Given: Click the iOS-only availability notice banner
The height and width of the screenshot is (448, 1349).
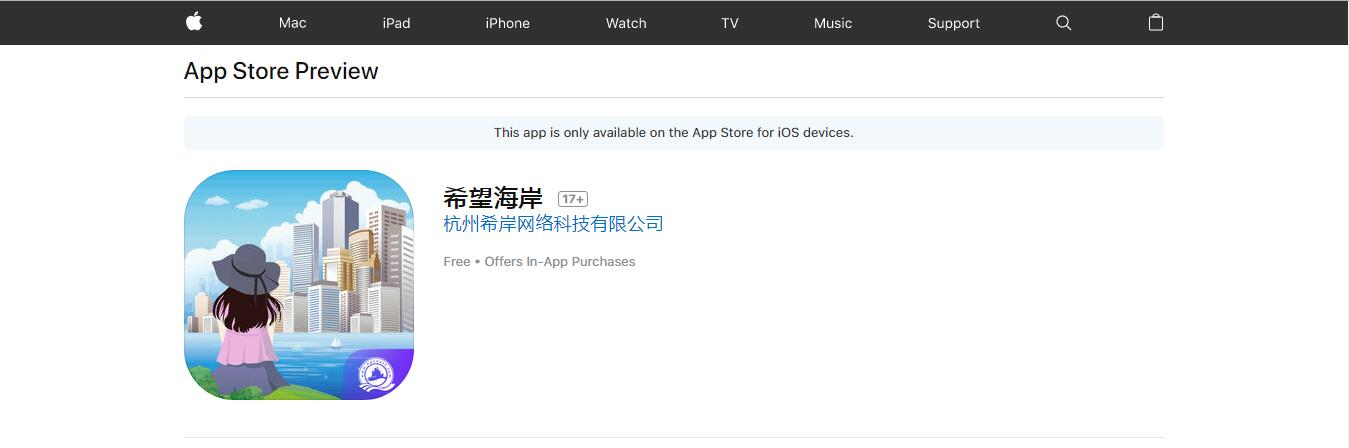Looking at the screenshot, I should tap(674, 133).
